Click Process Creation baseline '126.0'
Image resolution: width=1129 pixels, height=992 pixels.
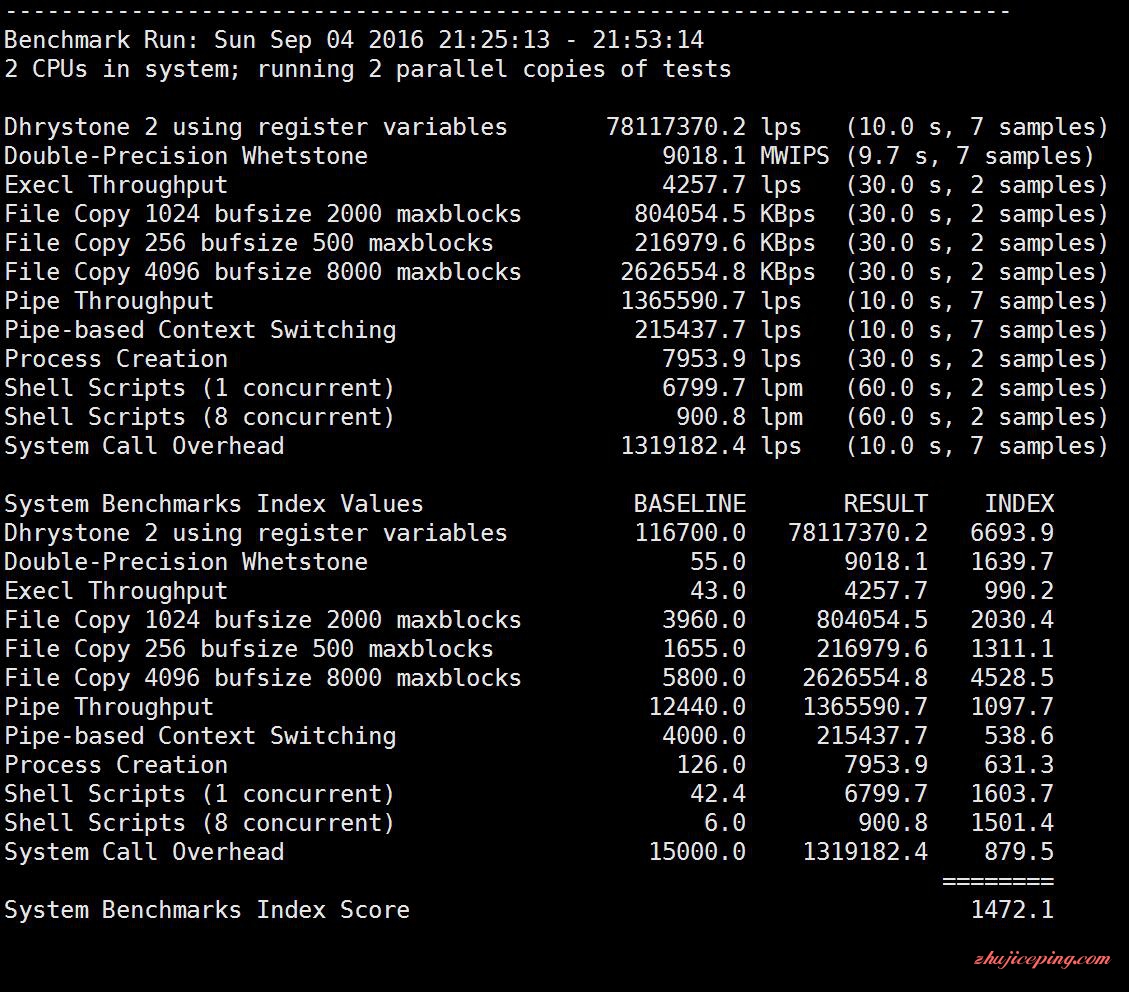tap(711, 765)
